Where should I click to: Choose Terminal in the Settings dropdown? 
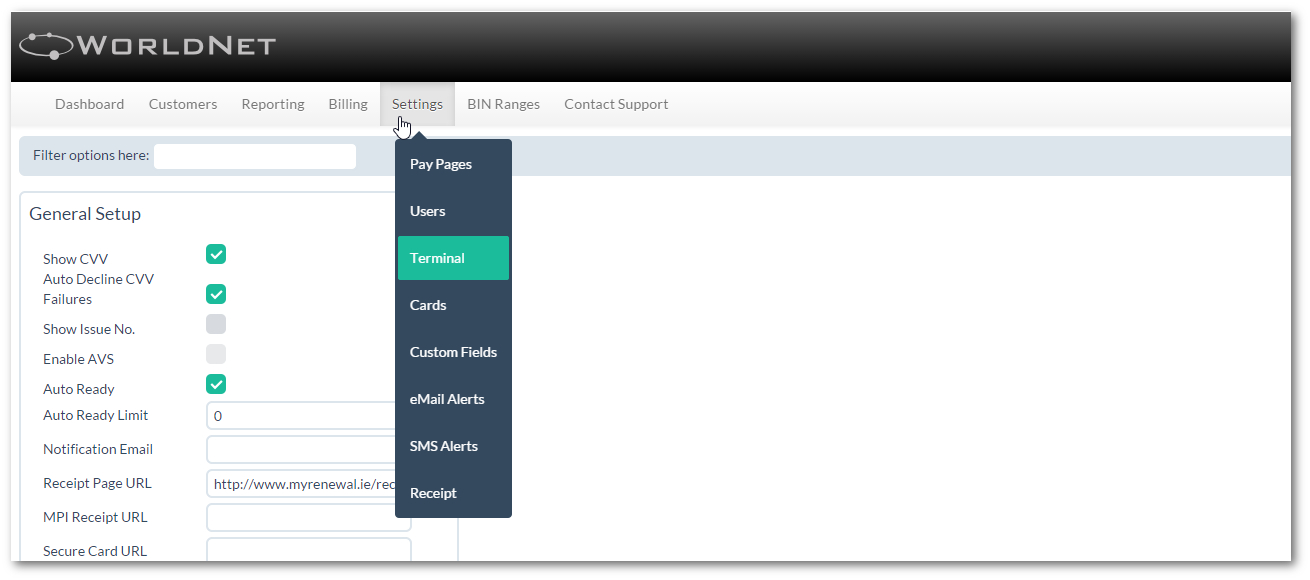[453, 258]
